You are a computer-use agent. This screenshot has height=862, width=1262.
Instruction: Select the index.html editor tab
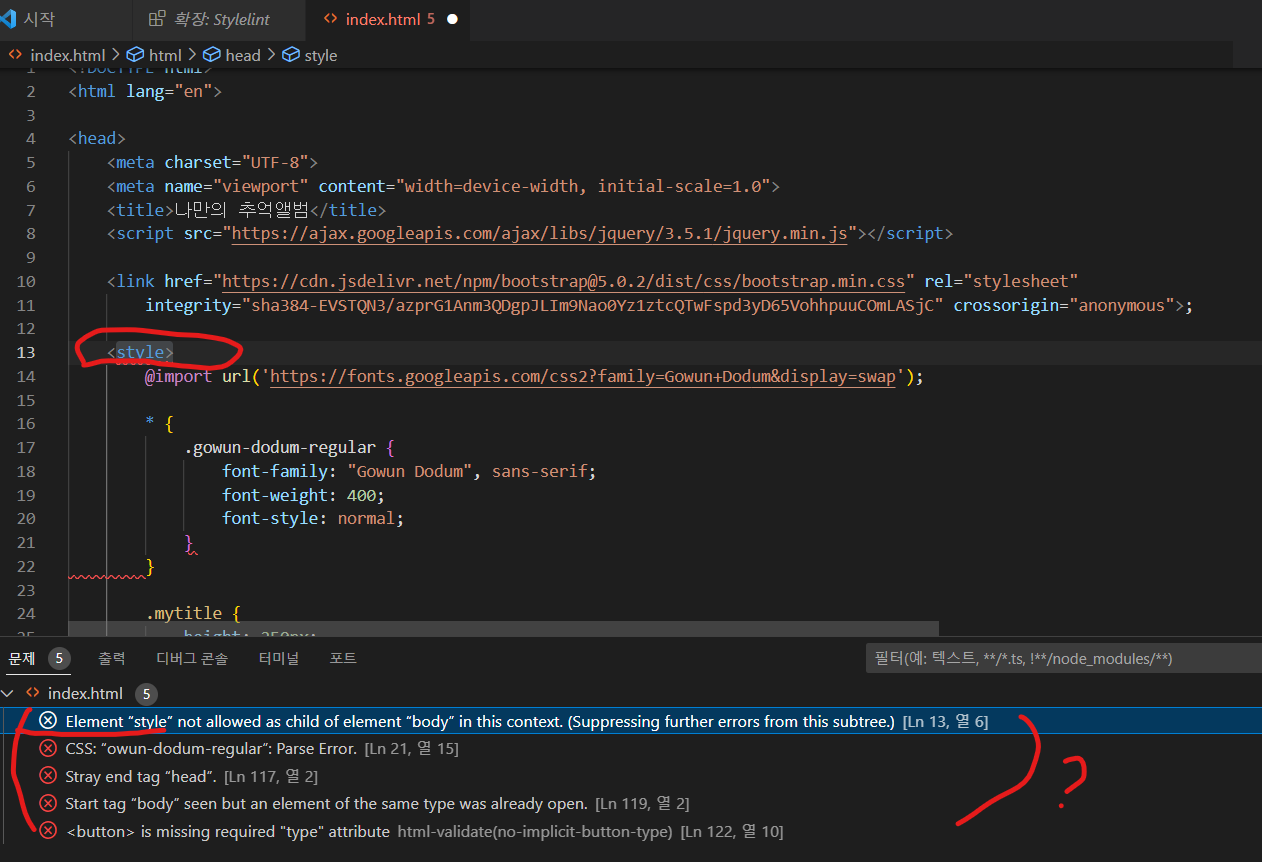point(389,19)
